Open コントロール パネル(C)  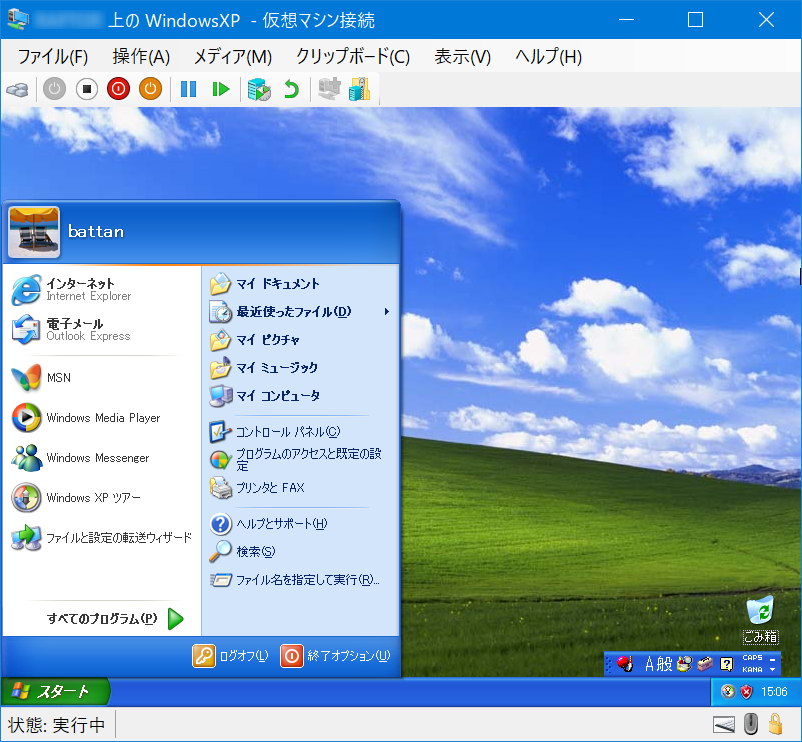pyautogui.click(x=300, y=432)
